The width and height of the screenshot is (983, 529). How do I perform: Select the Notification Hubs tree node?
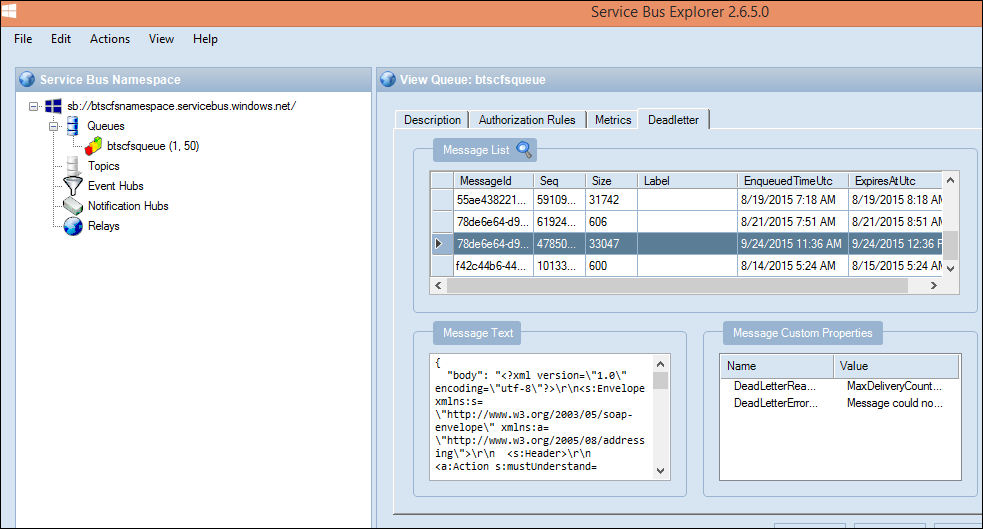pos(128,206)
